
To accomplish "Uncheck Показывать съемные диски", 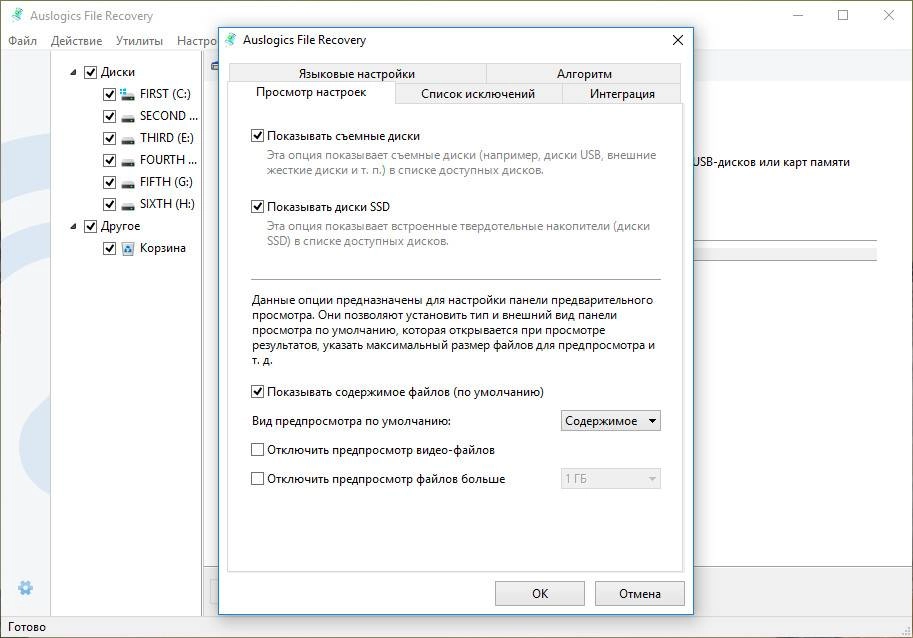I will pos(257,136).
